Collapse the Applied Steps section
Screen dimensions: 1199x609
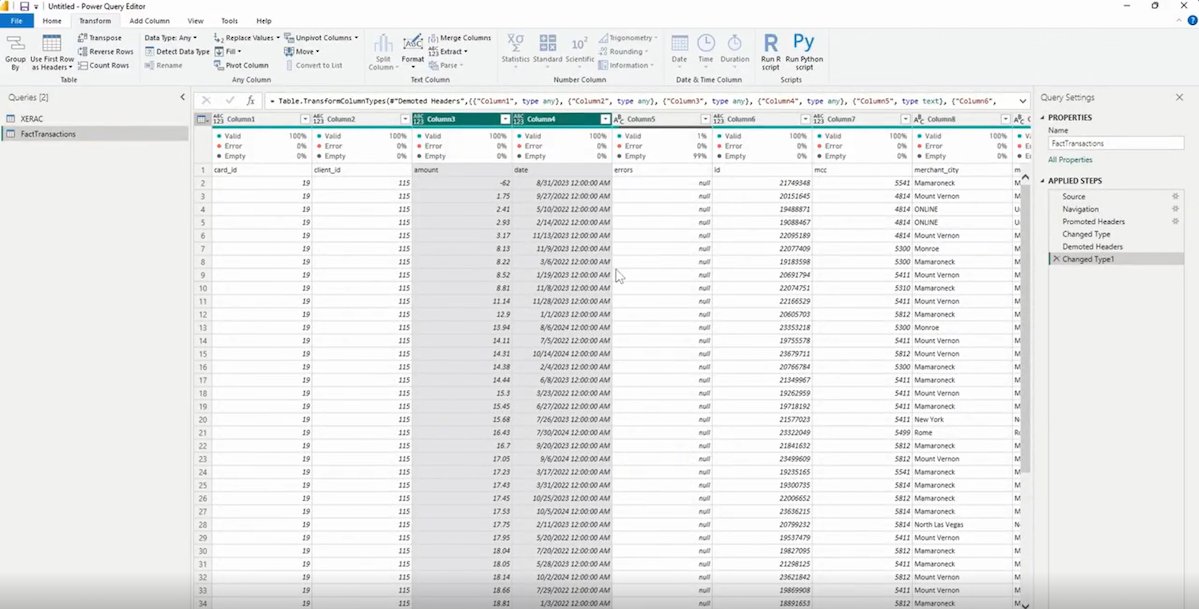1041,181
